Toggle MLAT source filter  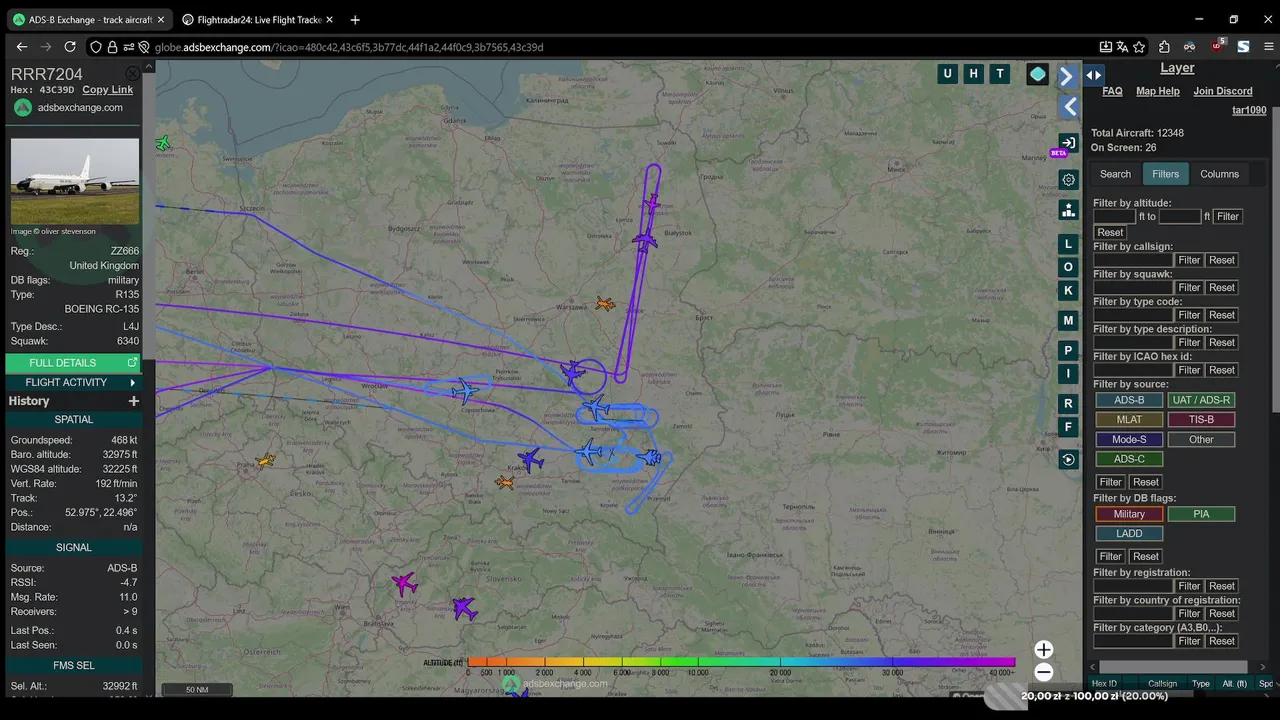[1129, 420]
